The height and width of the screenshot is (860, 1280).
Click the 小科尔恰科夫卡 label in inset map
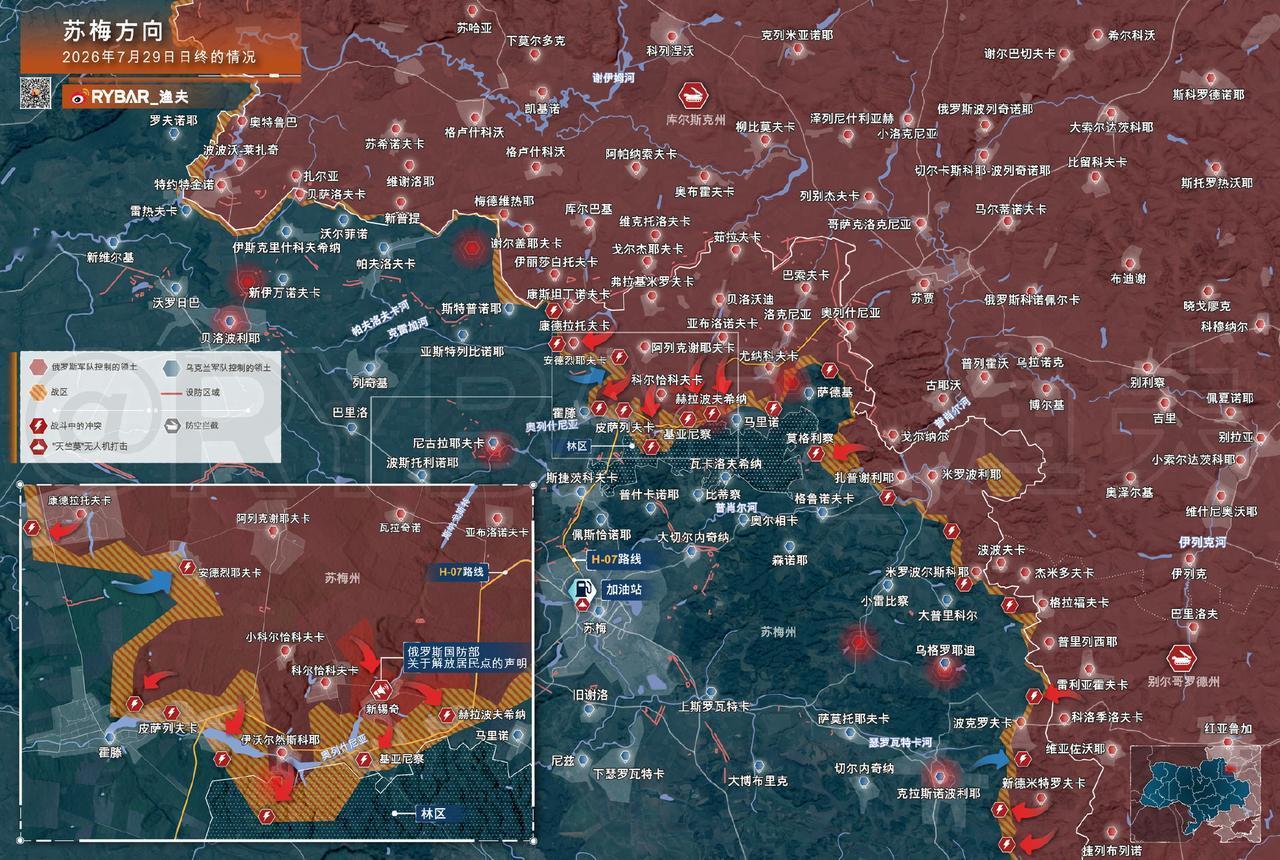[x=285, y=636]
